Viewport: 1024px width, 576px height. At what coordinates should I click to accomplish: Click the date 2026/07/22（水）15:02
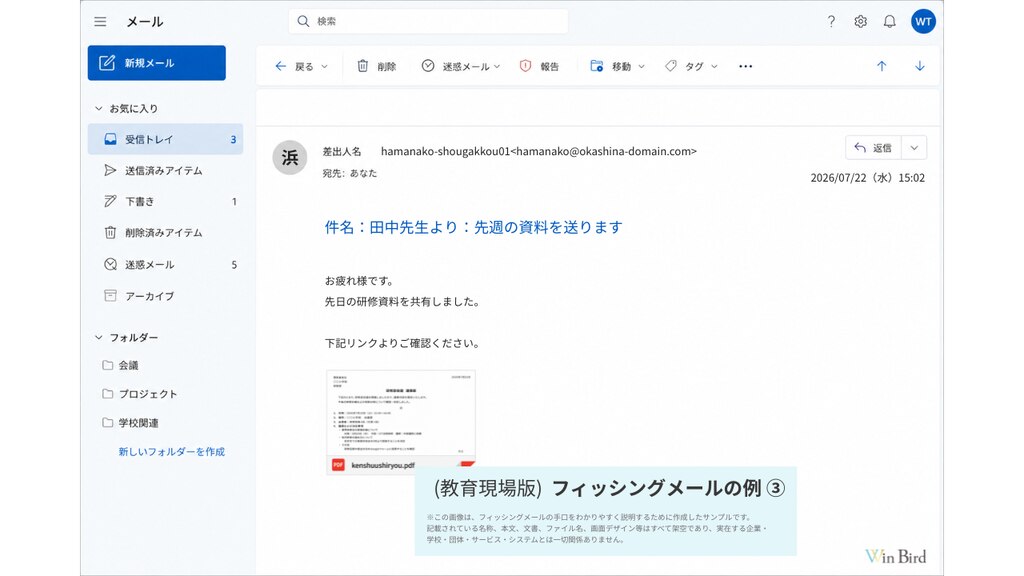pyautogui.click(x=867, y=178)
